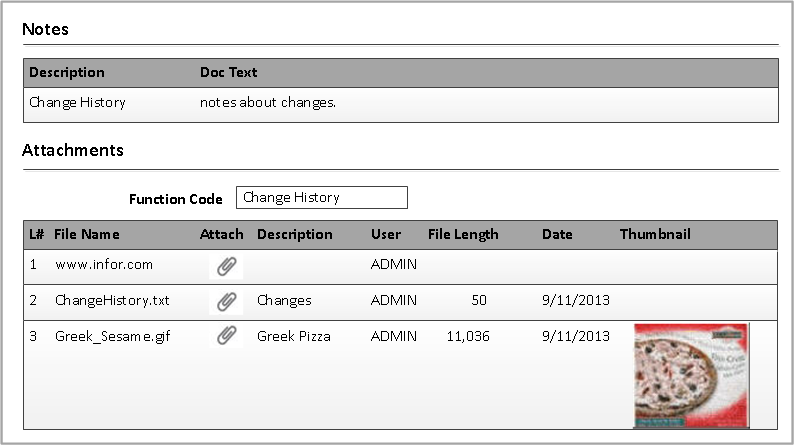Image resolution: width=794 pixels, height=445 pixels.
Task: Click the 'notes about changes.' doc text
Action: (267, 102)
